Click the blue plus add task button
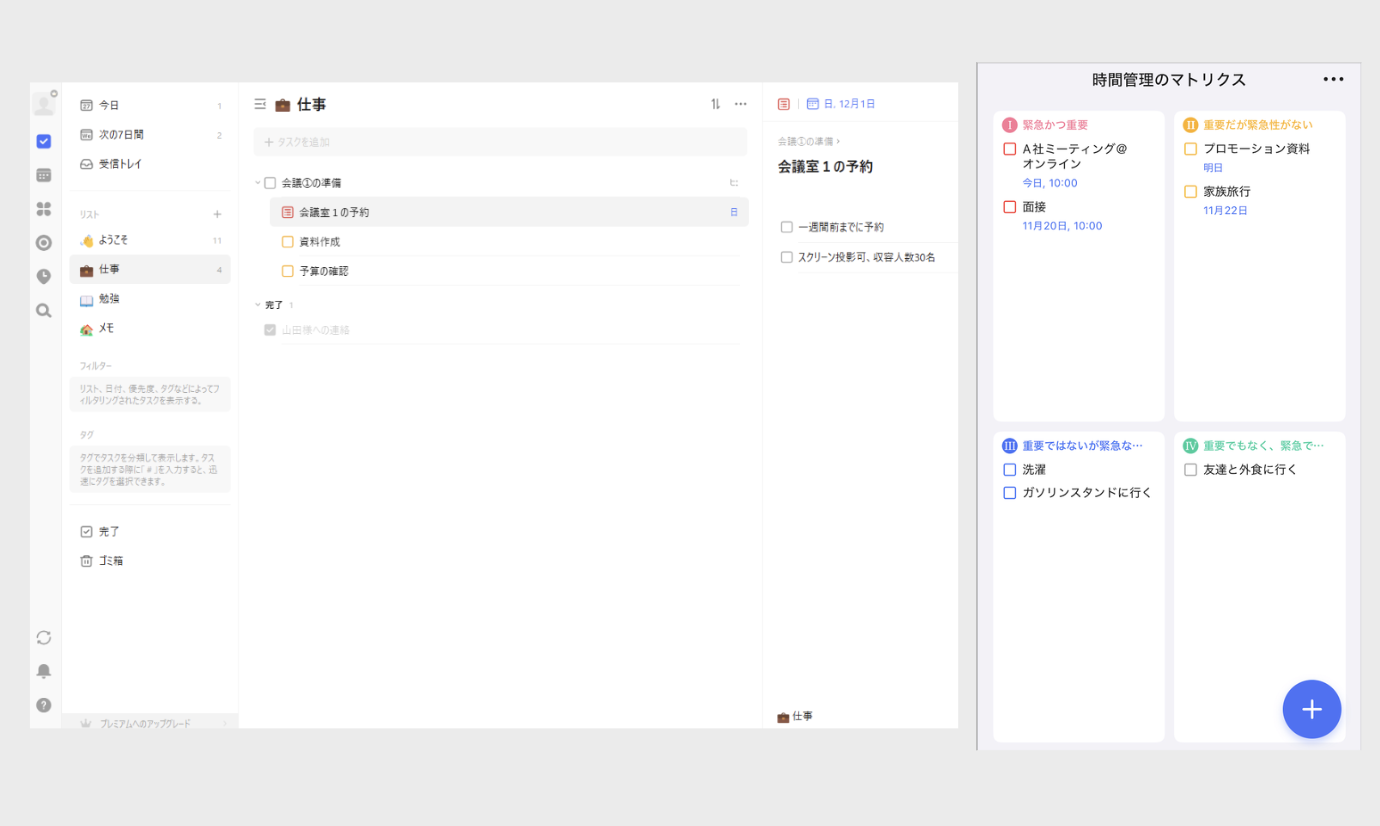1380x826 pixels. pyautogui.click(x=1311, y=709)
